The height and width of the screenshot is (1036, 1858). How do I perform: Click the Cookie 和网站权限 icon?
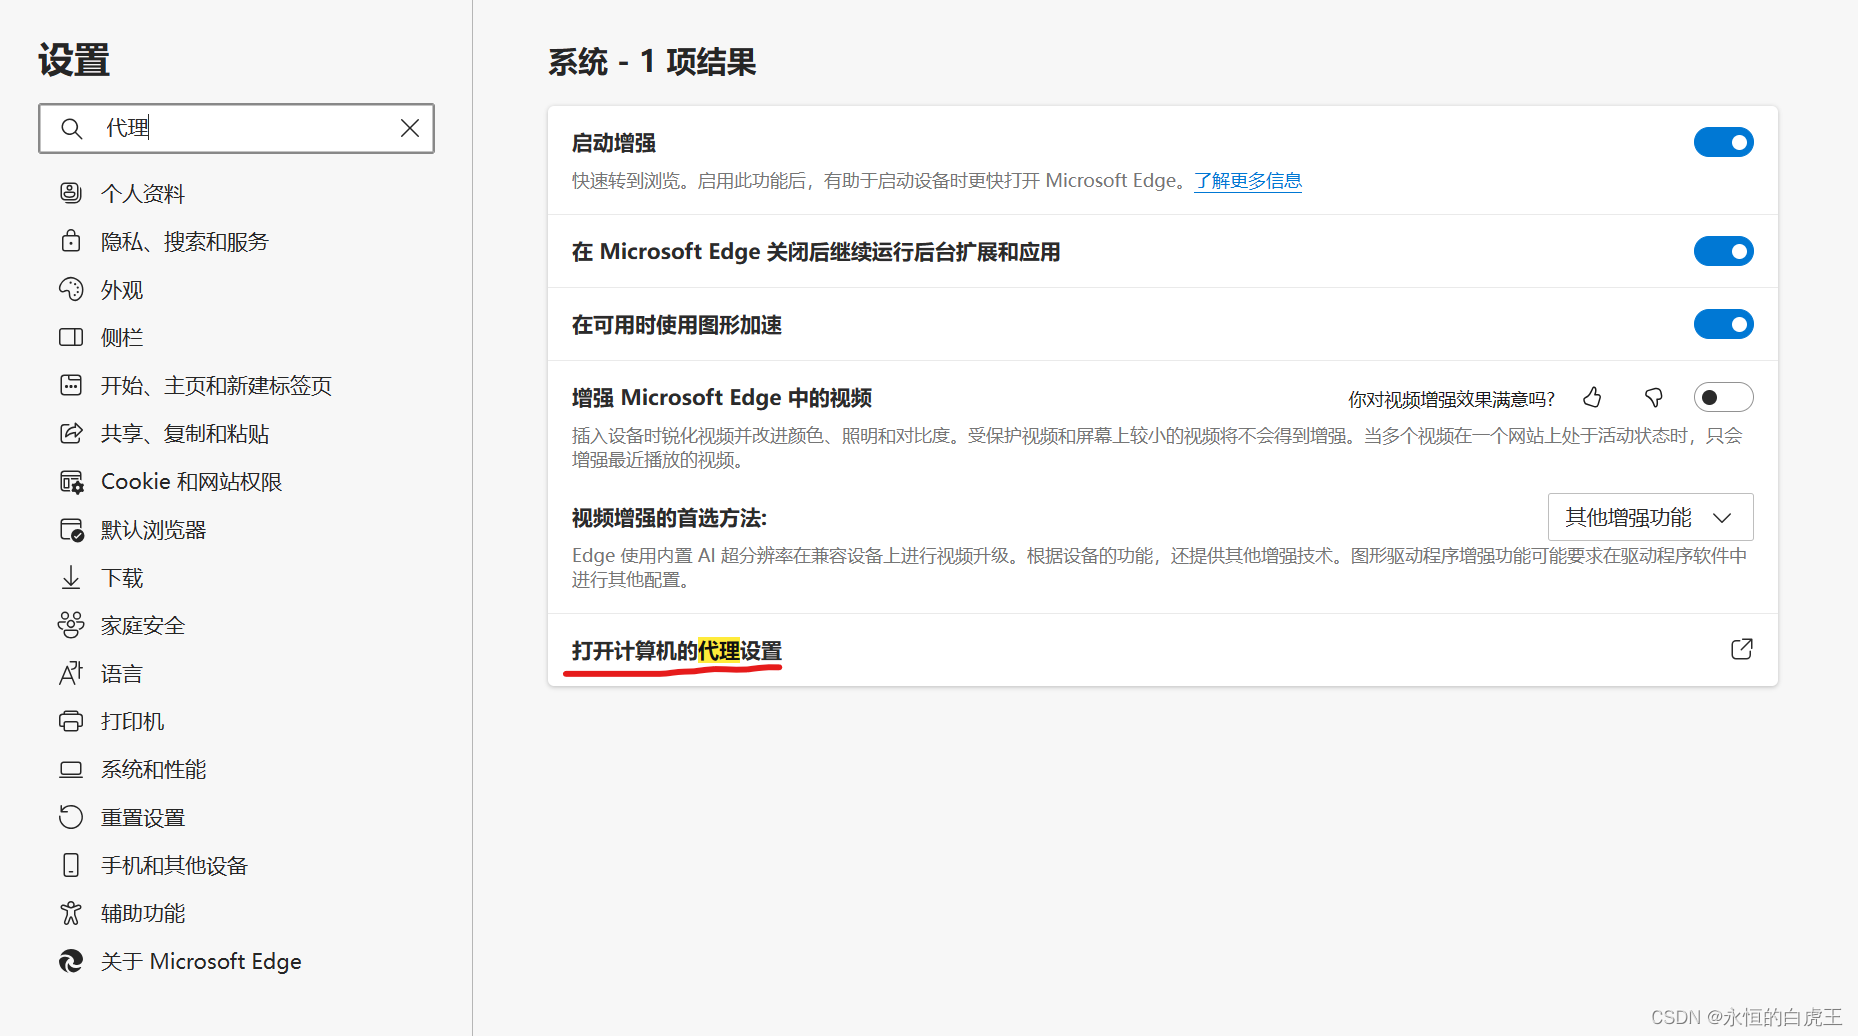71,481
